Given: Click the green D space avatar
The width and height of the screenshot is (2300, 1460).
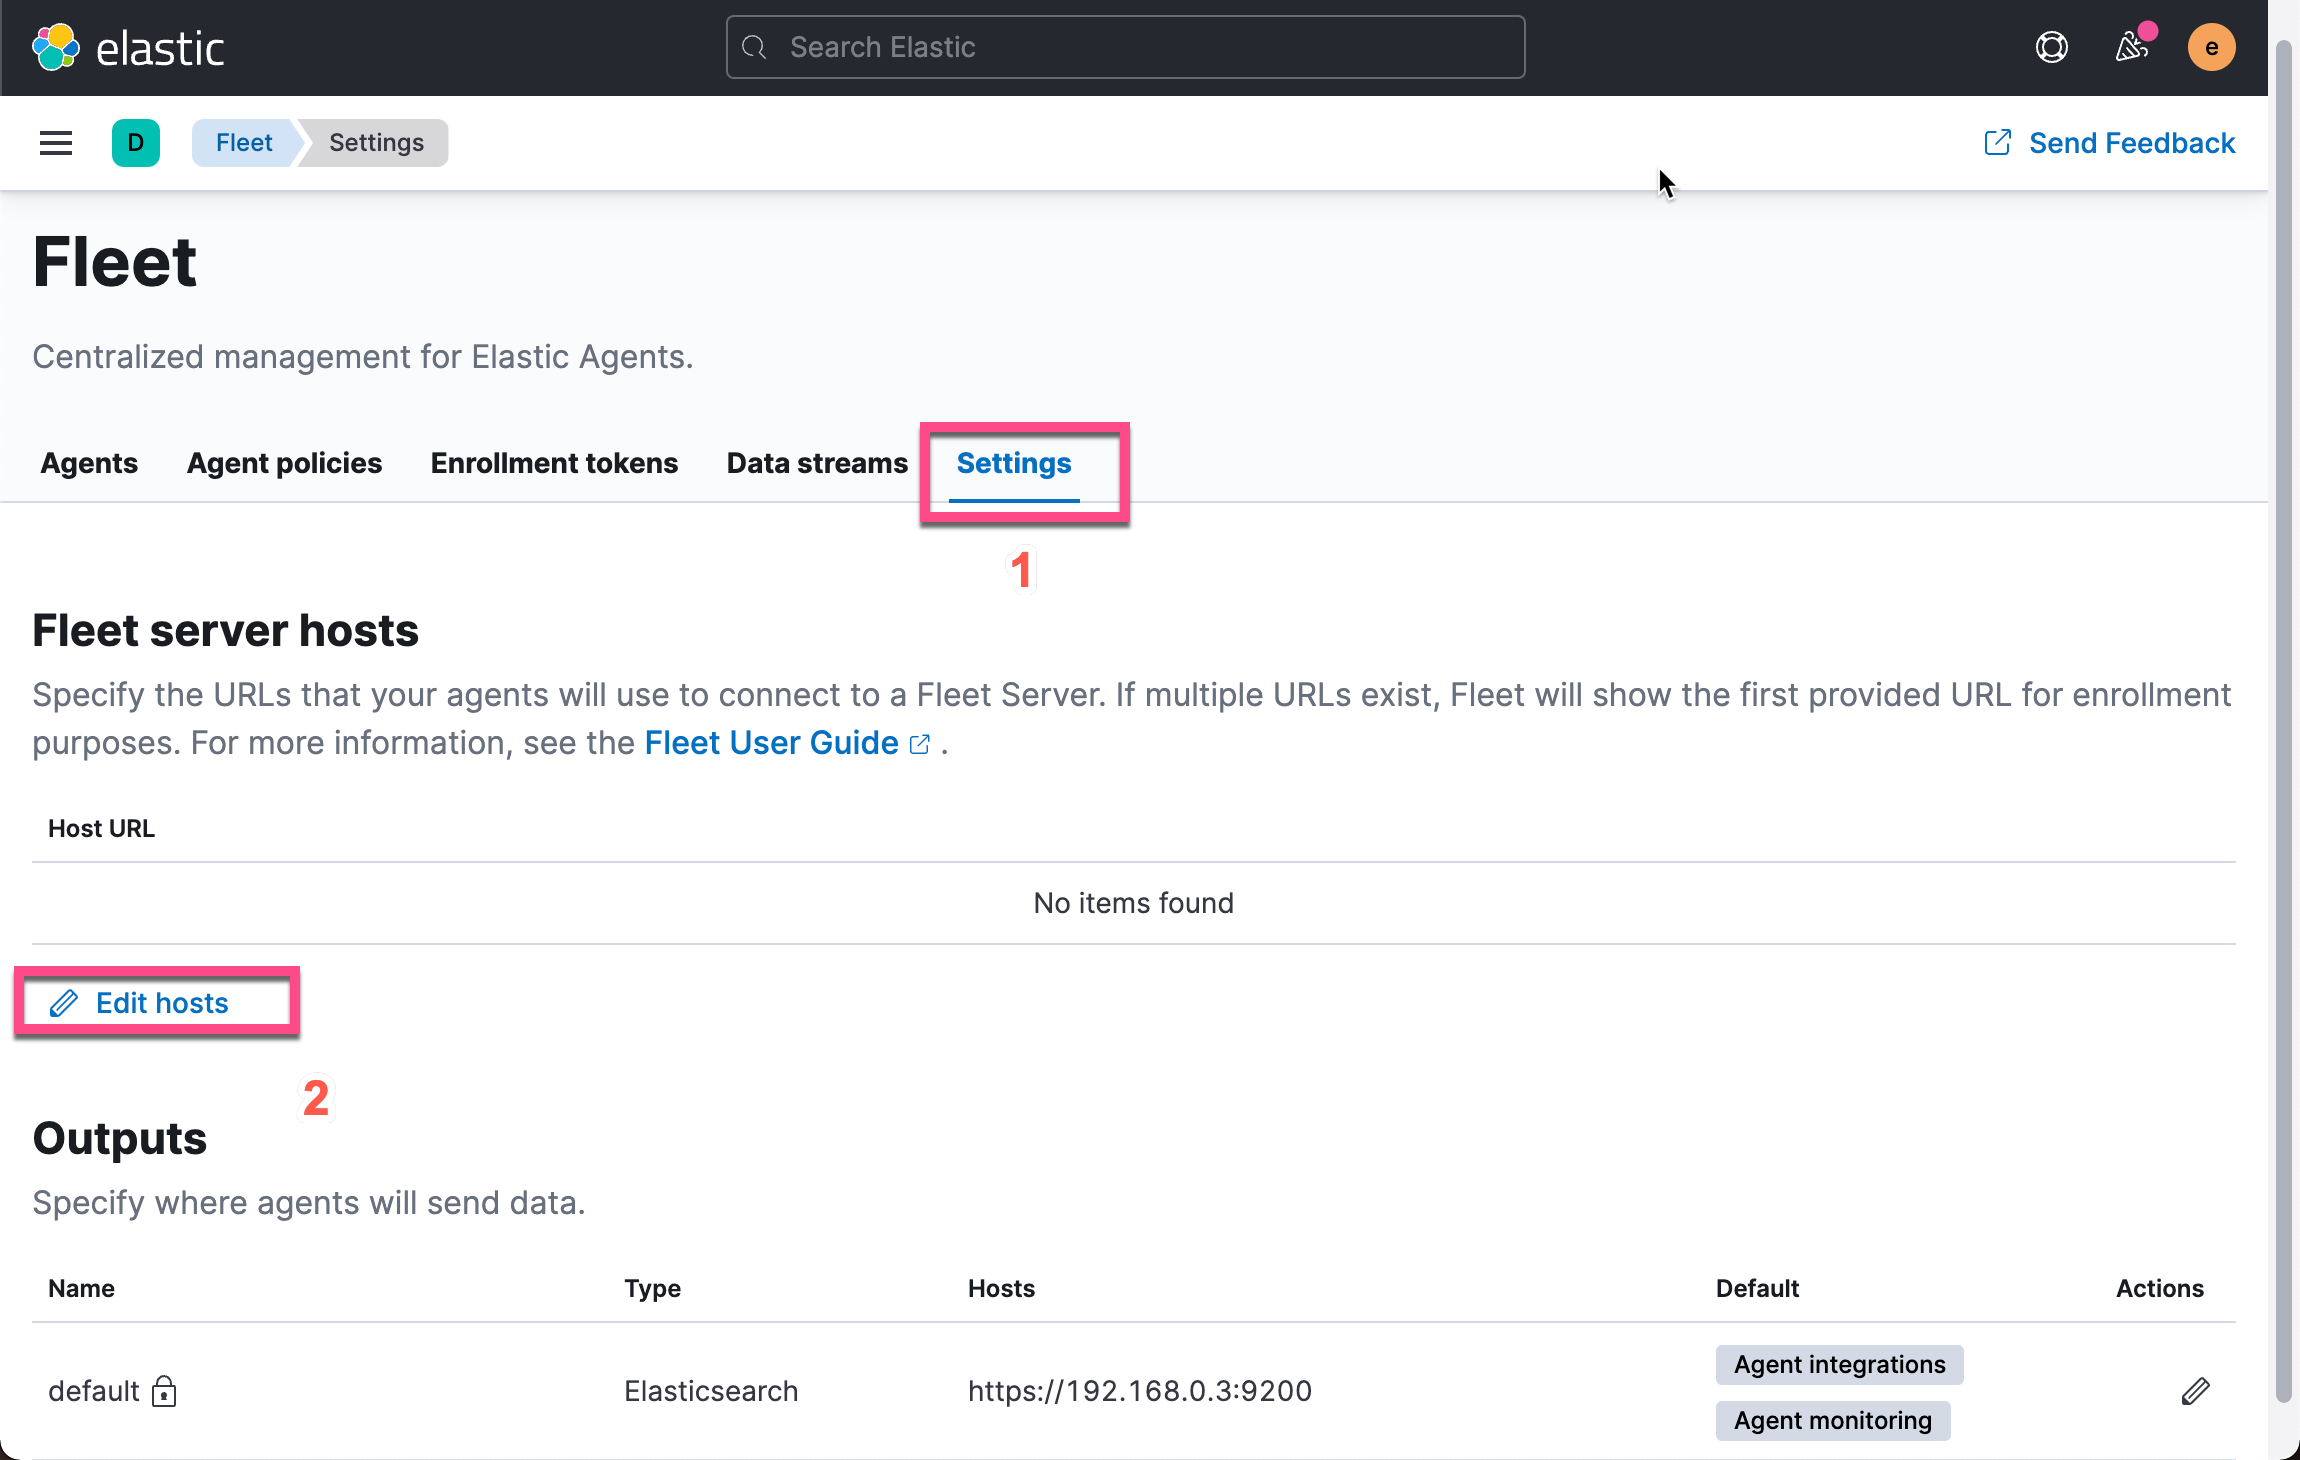Looking at the screenshot, I should click(x=136, y=143).
